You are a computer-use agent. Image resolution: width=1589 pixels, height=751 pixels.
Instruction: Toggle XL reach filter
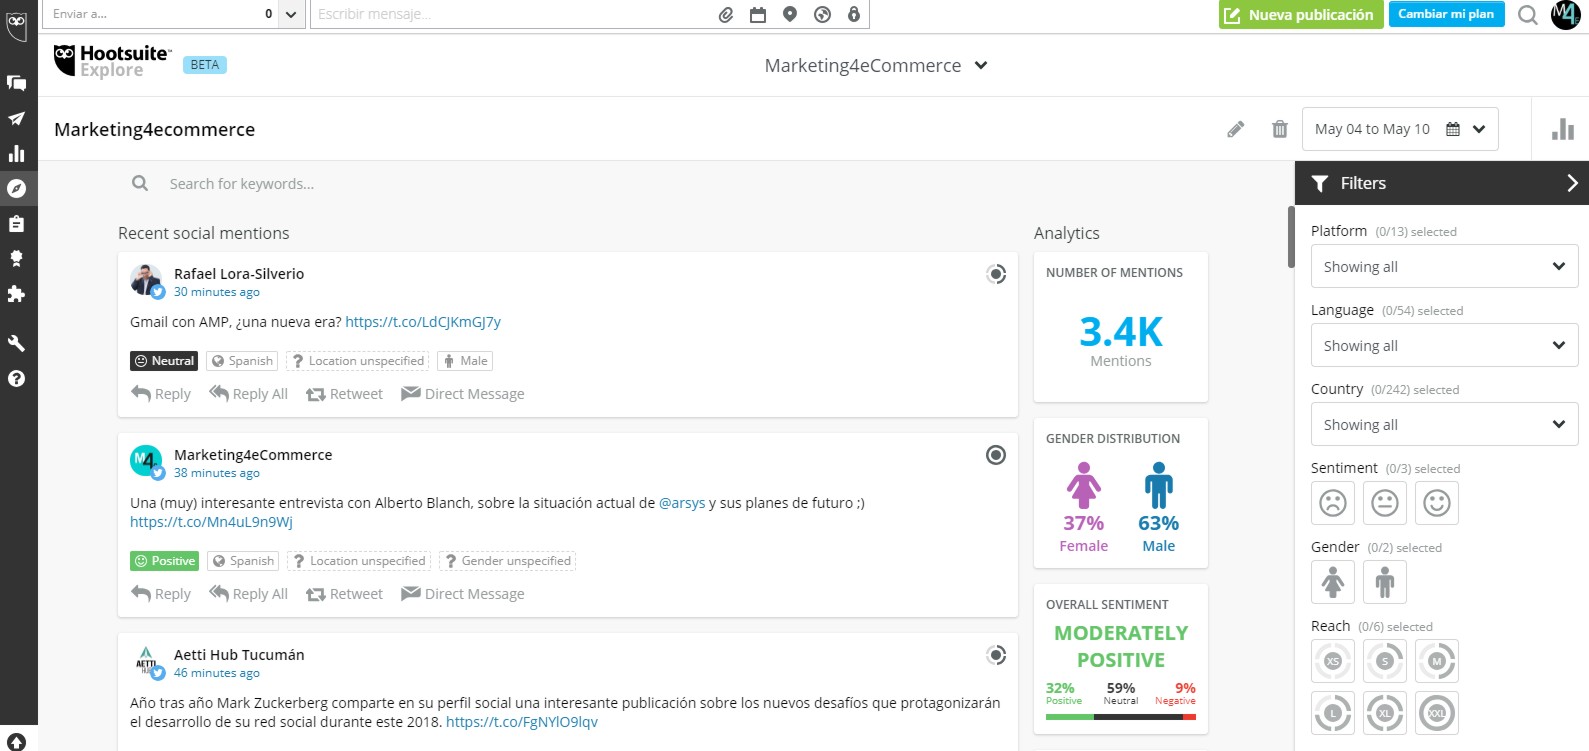click(x=1385, y=713)
